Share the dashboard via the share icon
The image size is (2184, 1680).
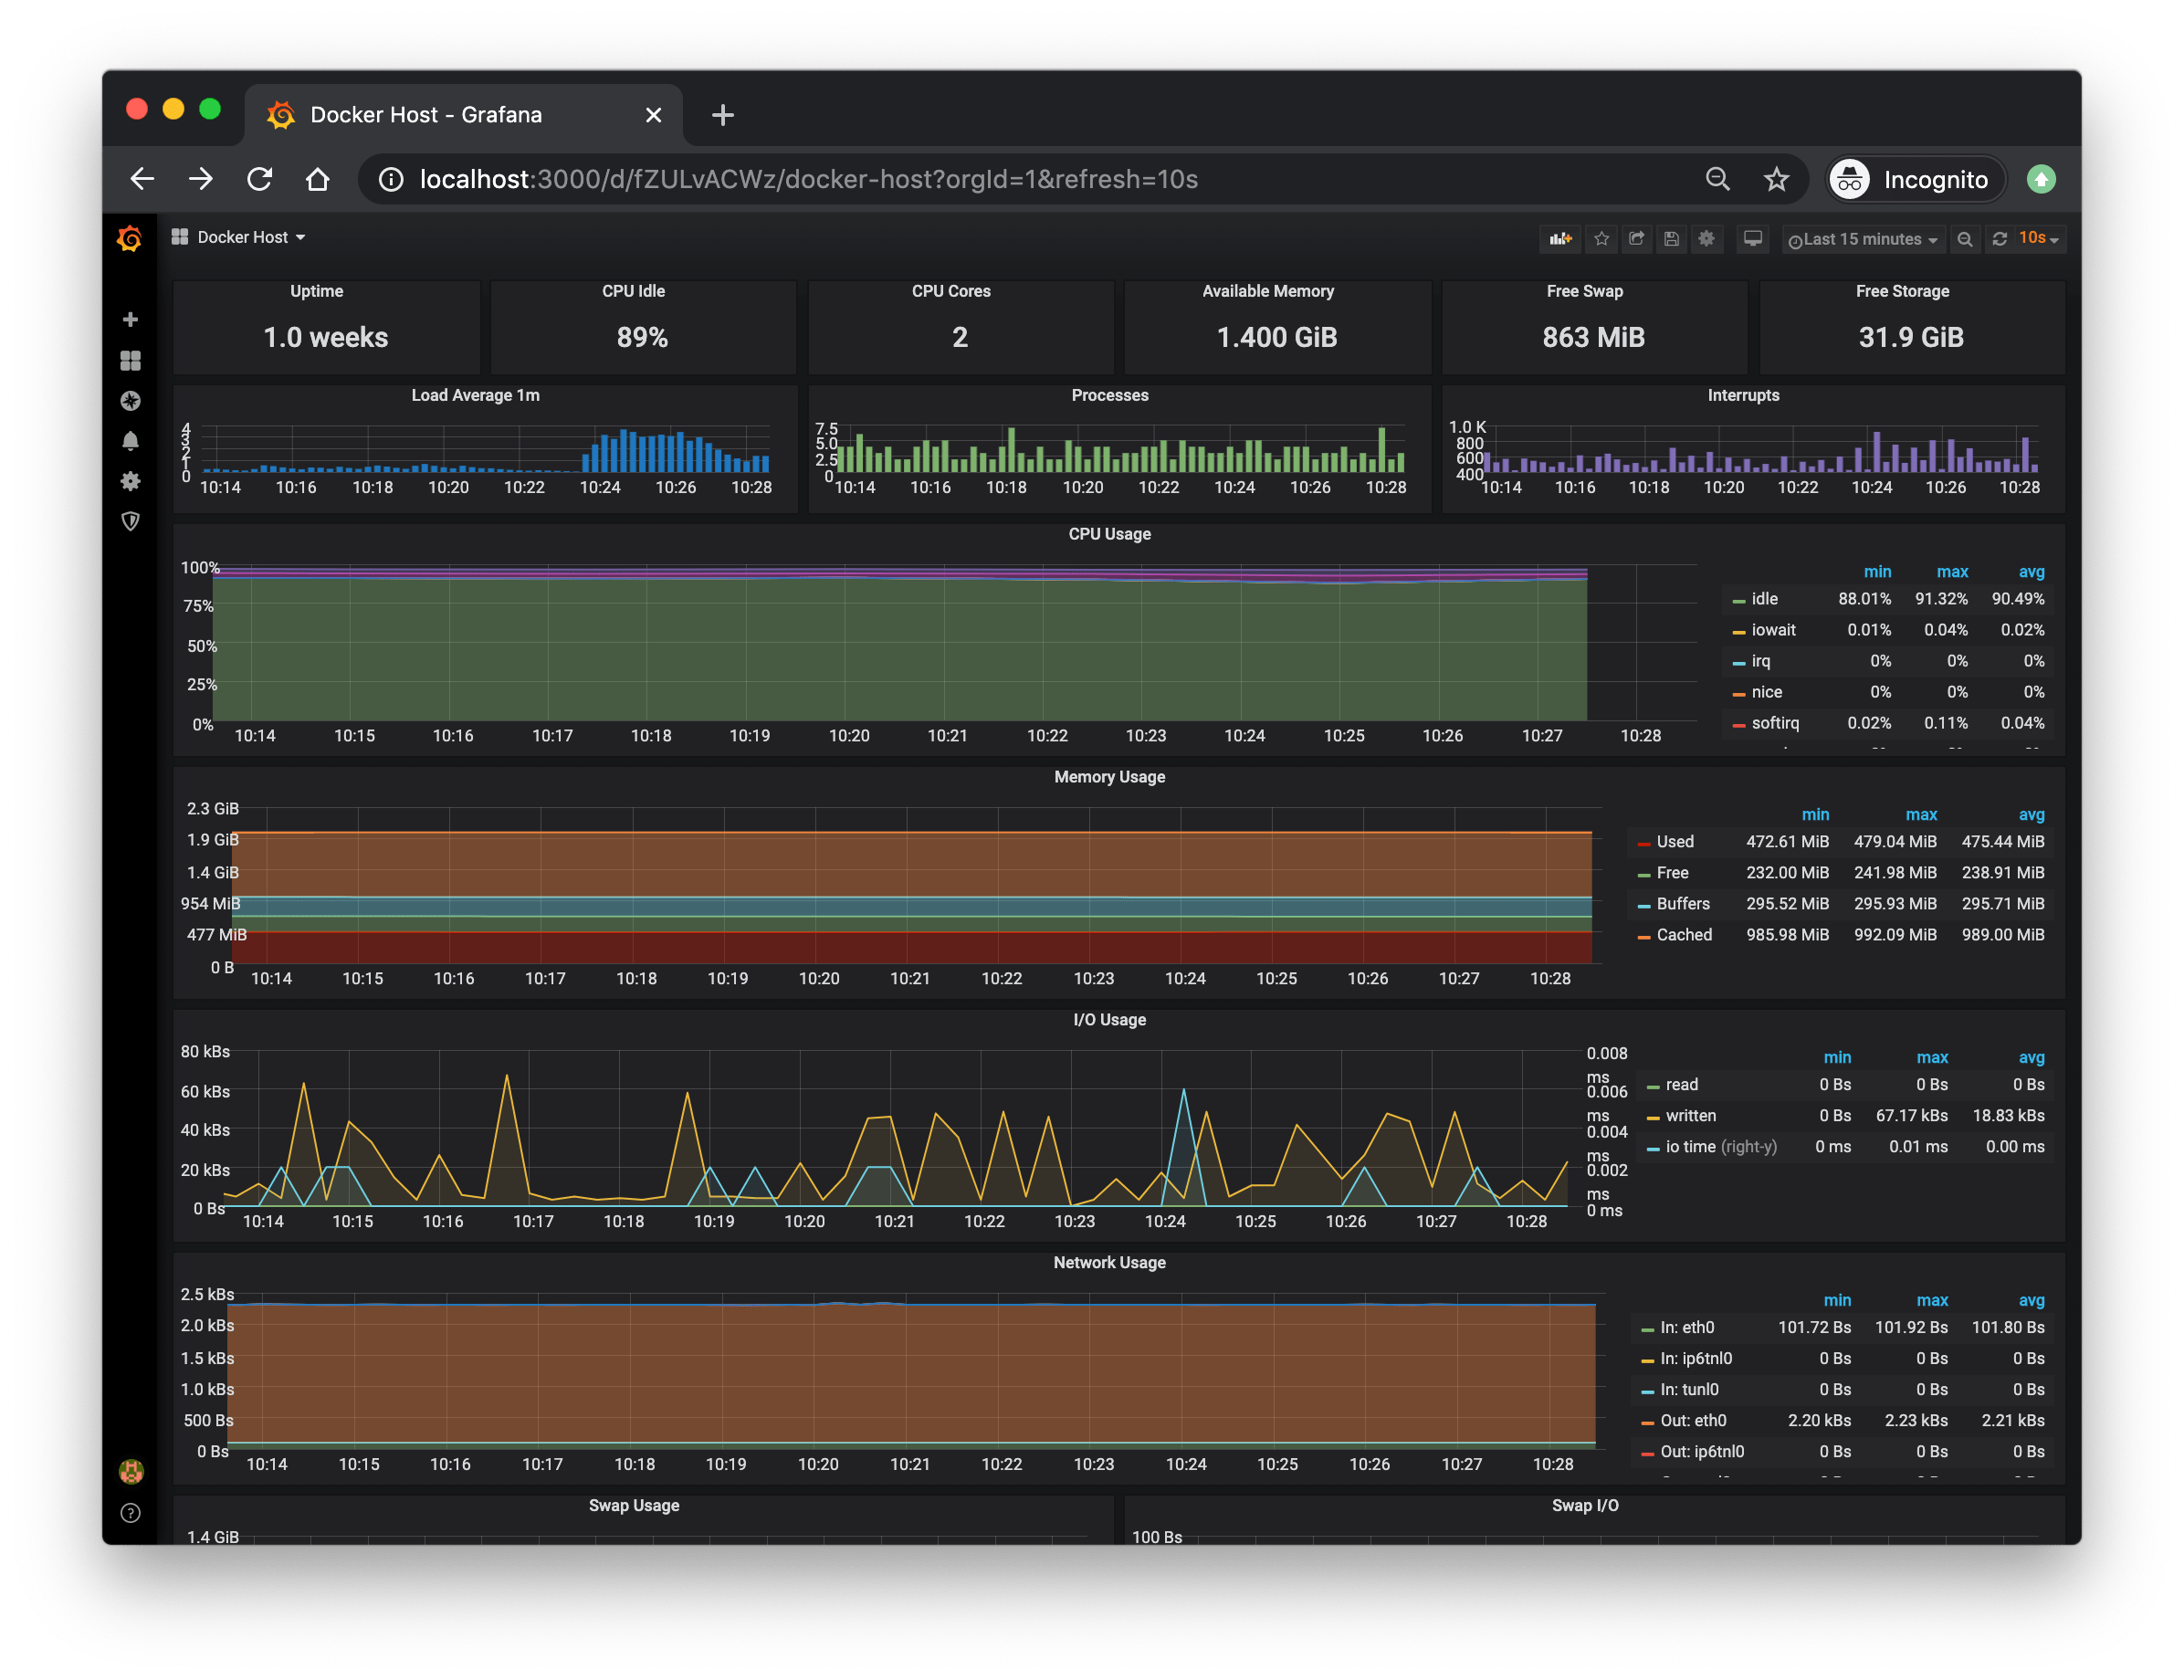(1637, 238)
